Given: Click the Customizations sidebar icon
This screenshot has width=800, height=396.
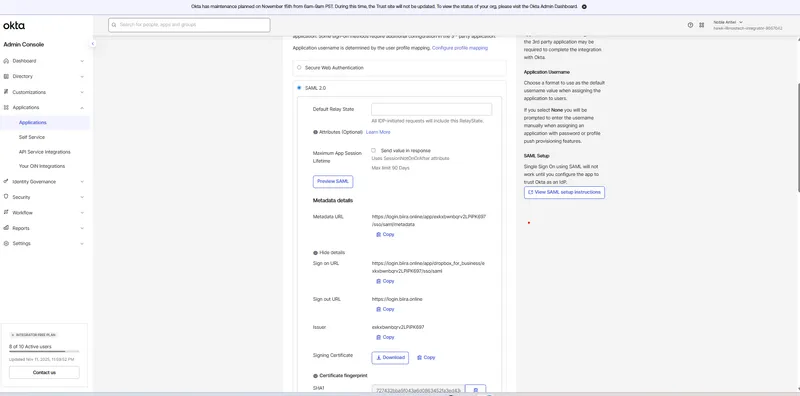Looking at the screenshot, I should click(x=6, y=92).
